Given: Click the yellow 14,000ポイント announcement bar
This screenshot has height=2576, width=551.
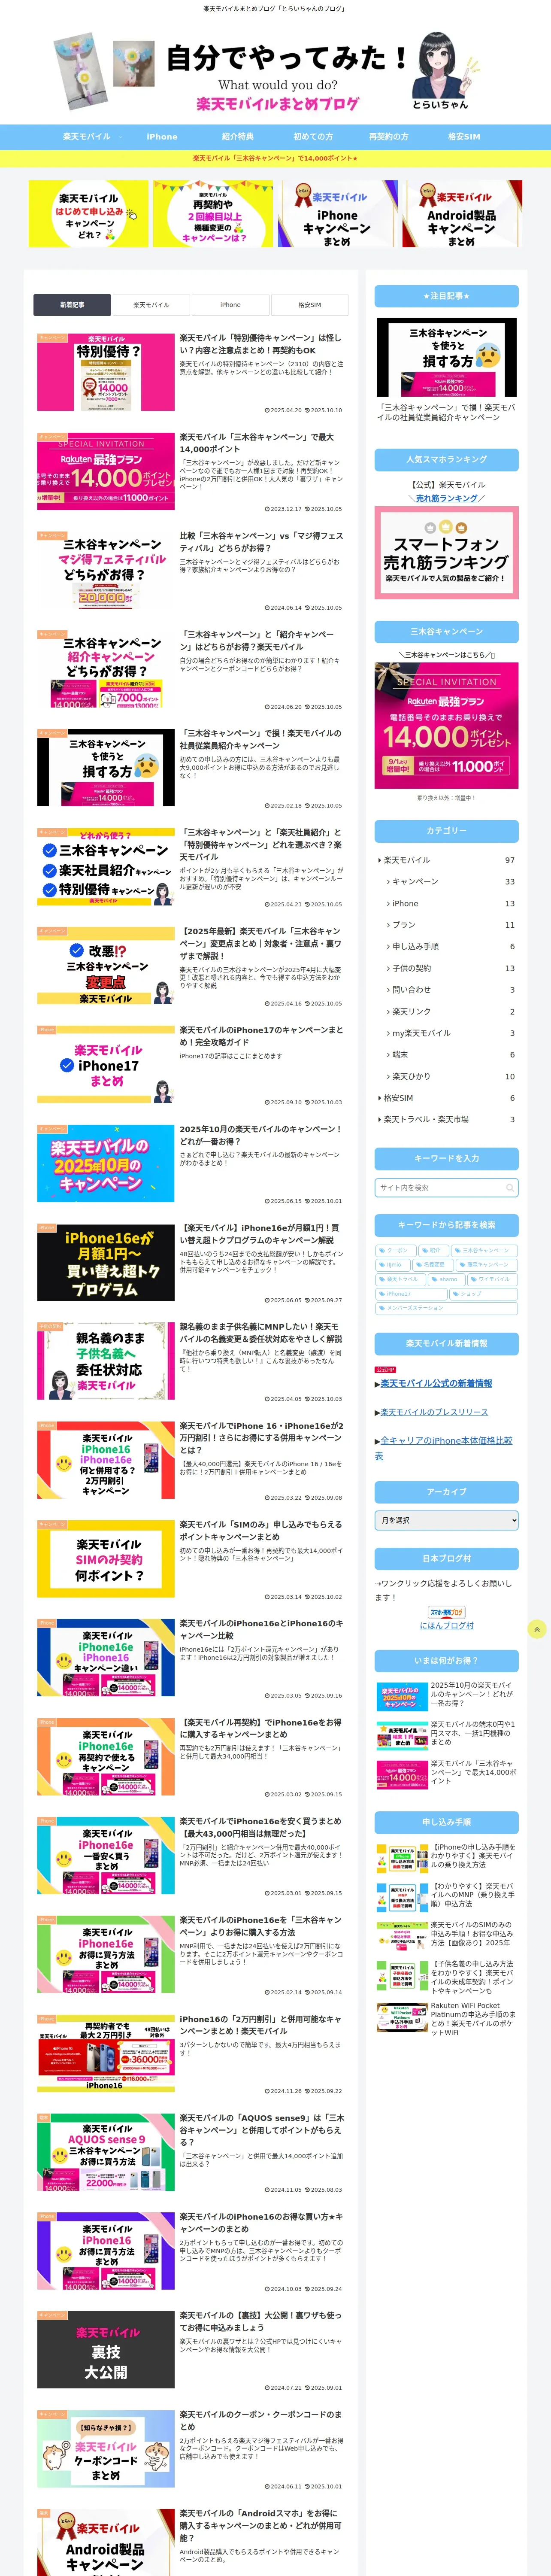Looking at the screenshot, I should (x=275, y=158).
